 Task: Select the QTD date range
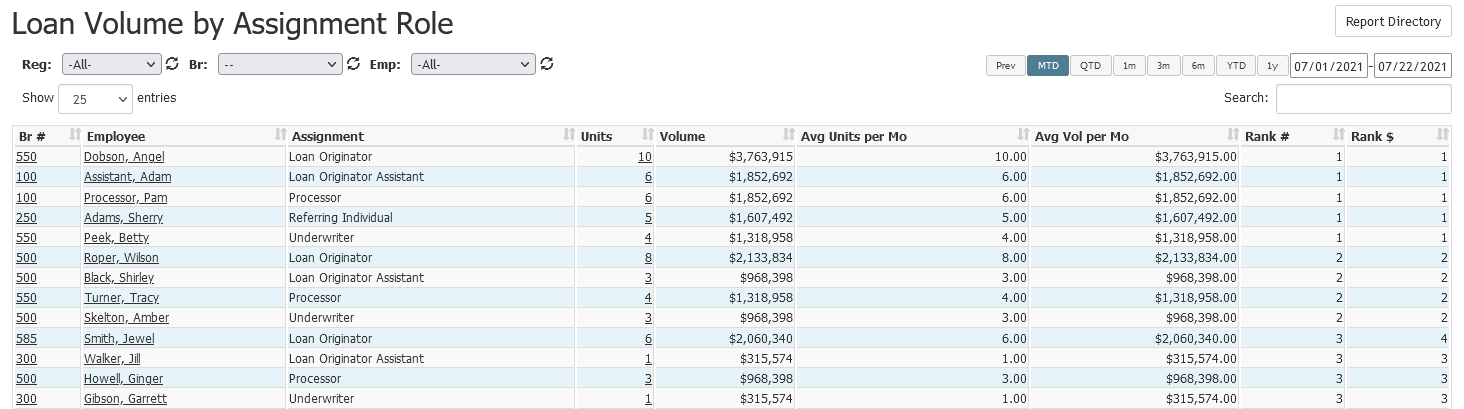coord(1090,65)
